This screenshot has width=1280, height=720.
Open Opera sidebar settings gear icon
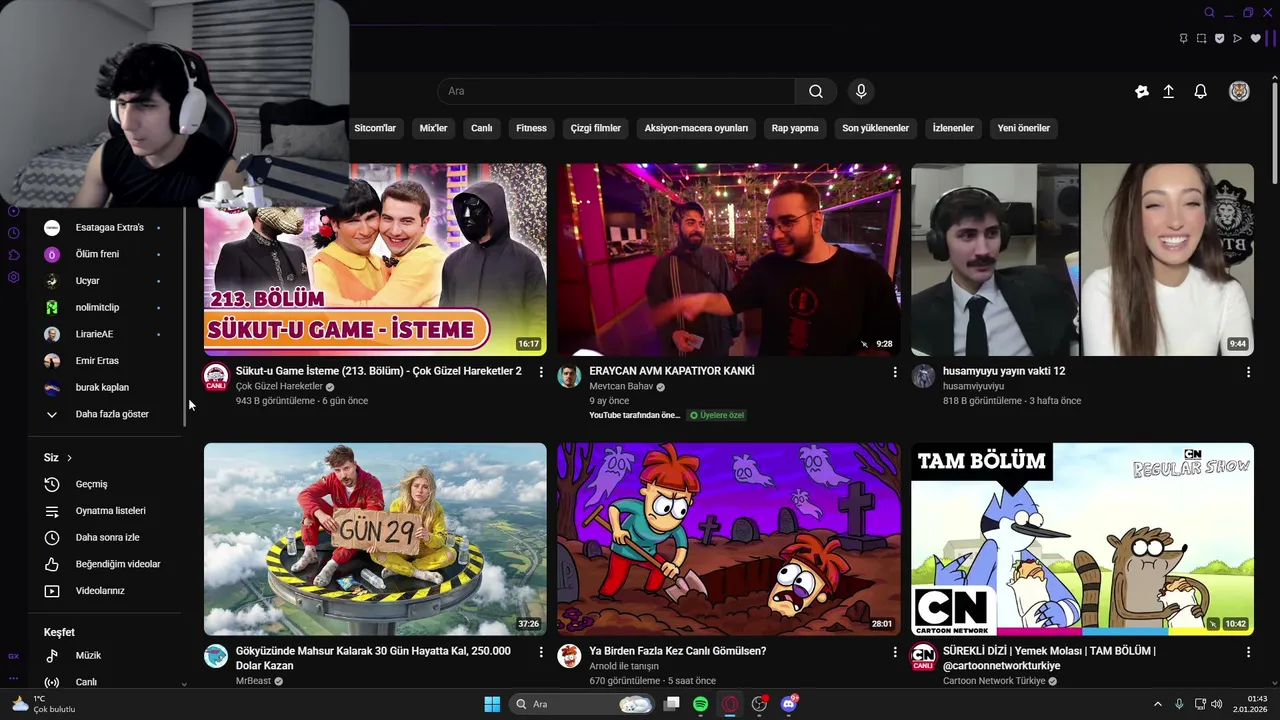14,277
